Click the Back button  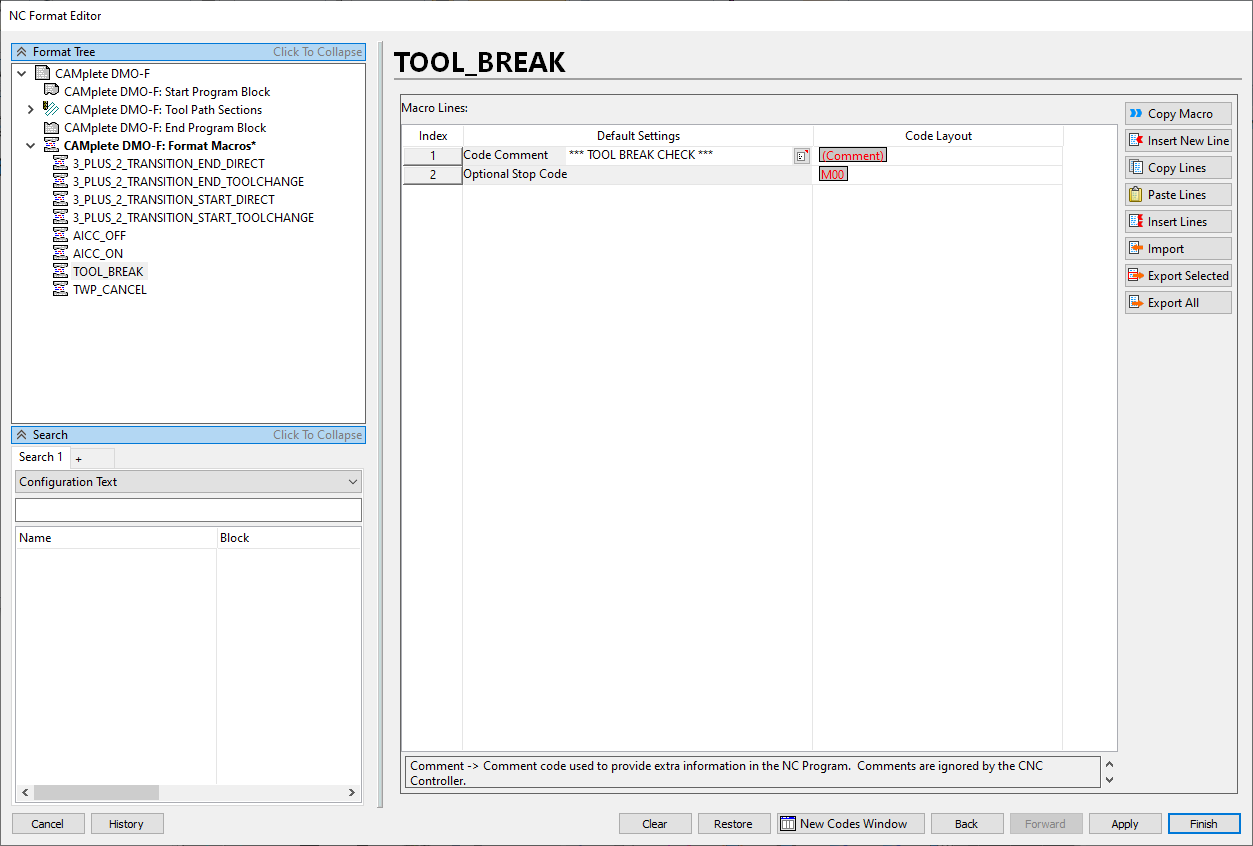(967, 824)
